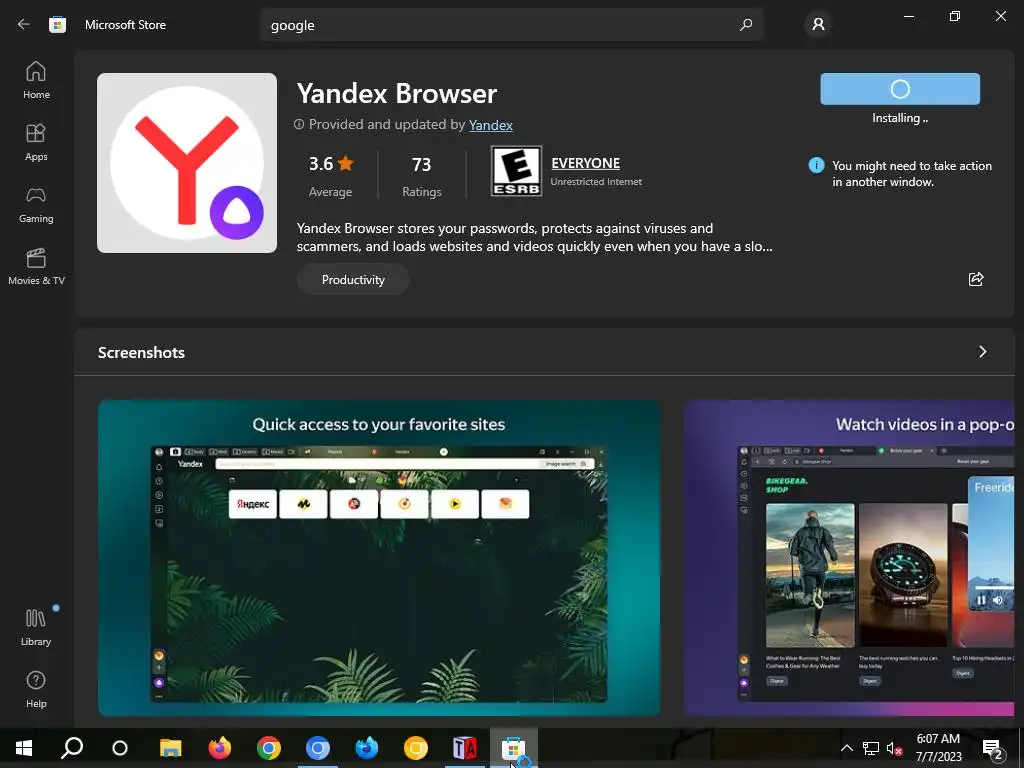Launch Google Chrome from taskbar

tap(268, 748)
